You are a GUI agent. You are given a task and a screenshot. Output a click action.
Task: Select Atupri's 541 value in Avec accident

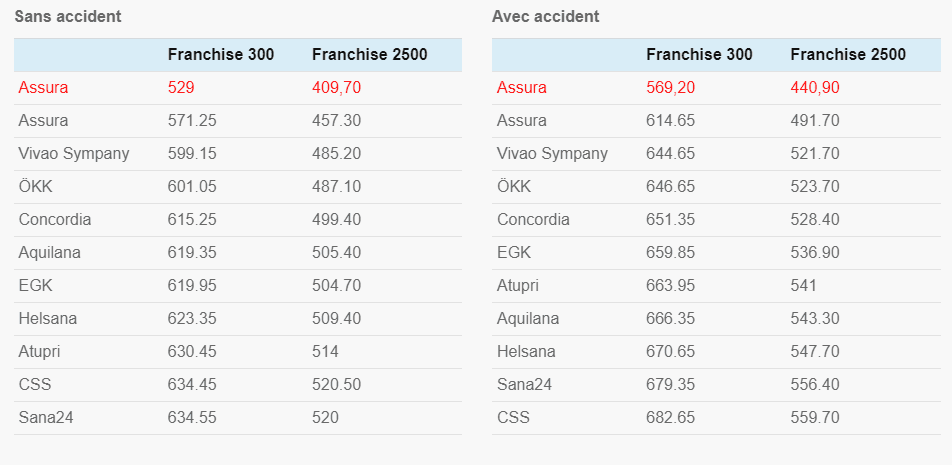(x=803, y=286)
